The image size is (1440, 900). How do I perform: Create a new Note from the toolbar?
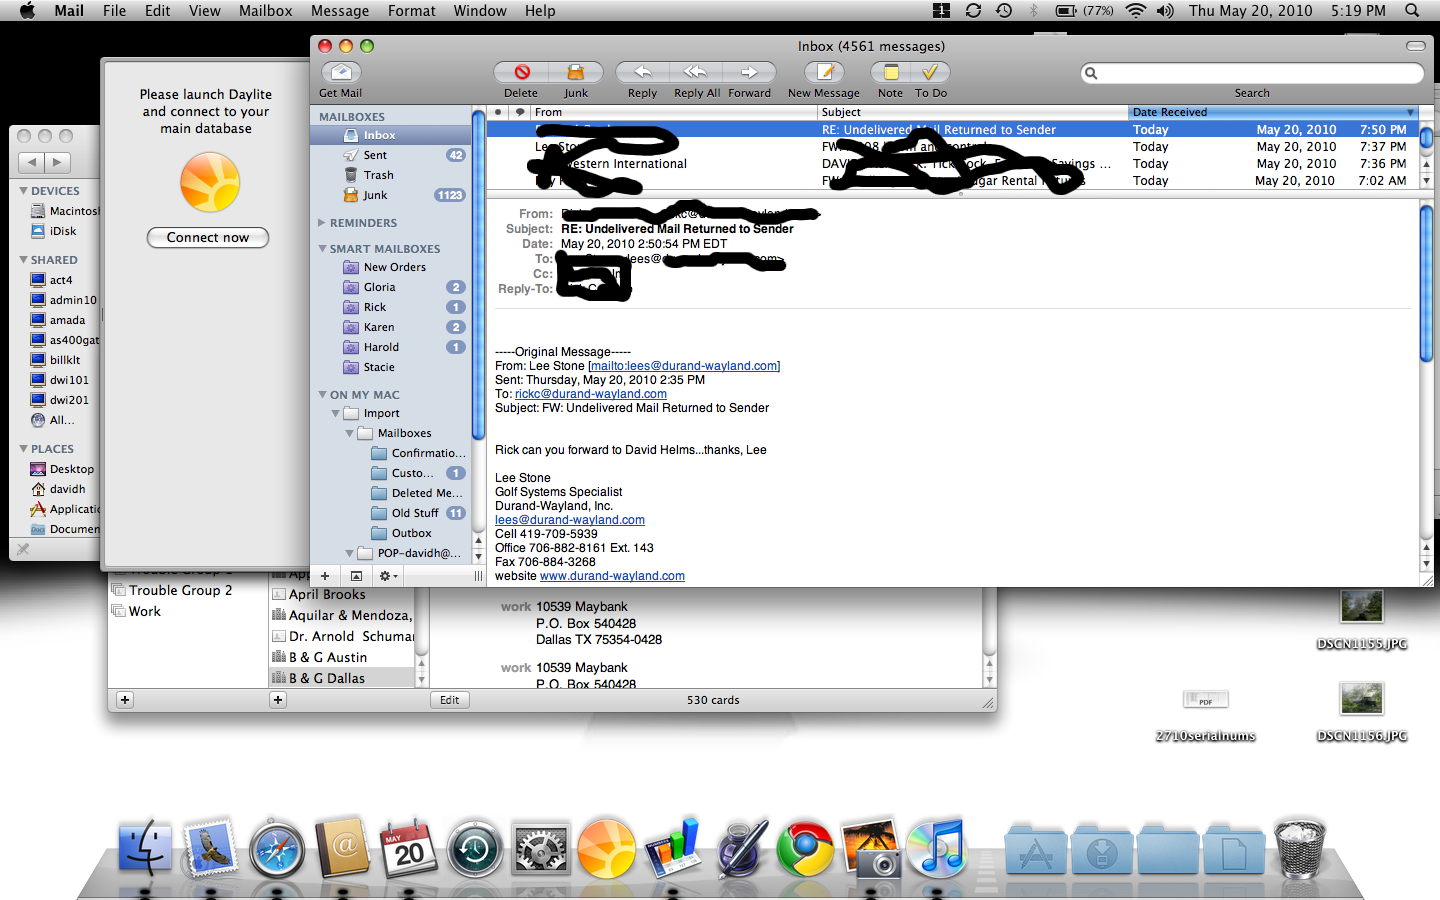[890, 72]
